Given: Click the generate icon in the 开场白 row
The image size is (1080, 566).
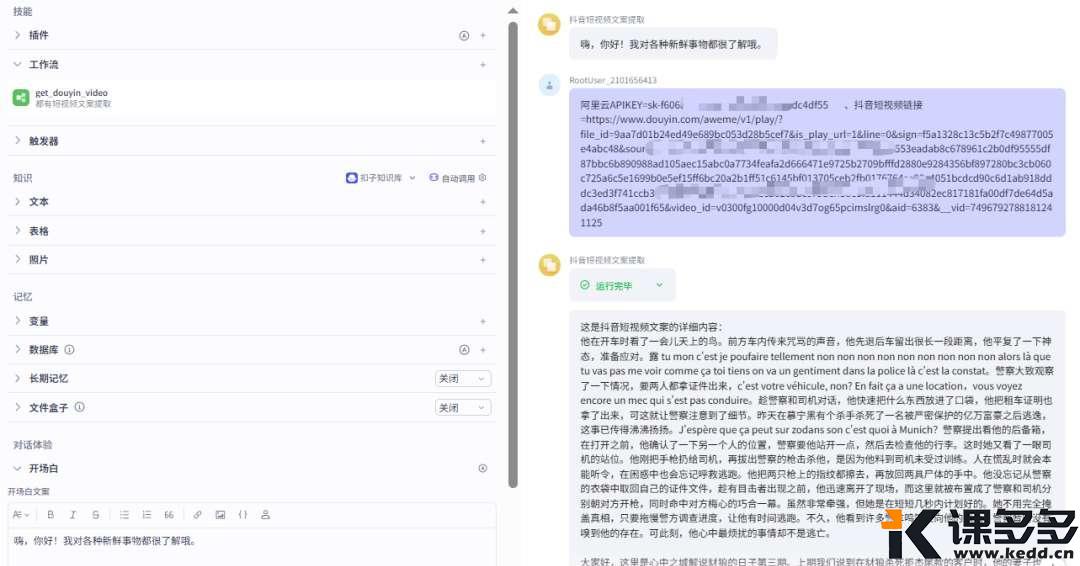Looking at the screenshot, I should click(x=483, y=468).
